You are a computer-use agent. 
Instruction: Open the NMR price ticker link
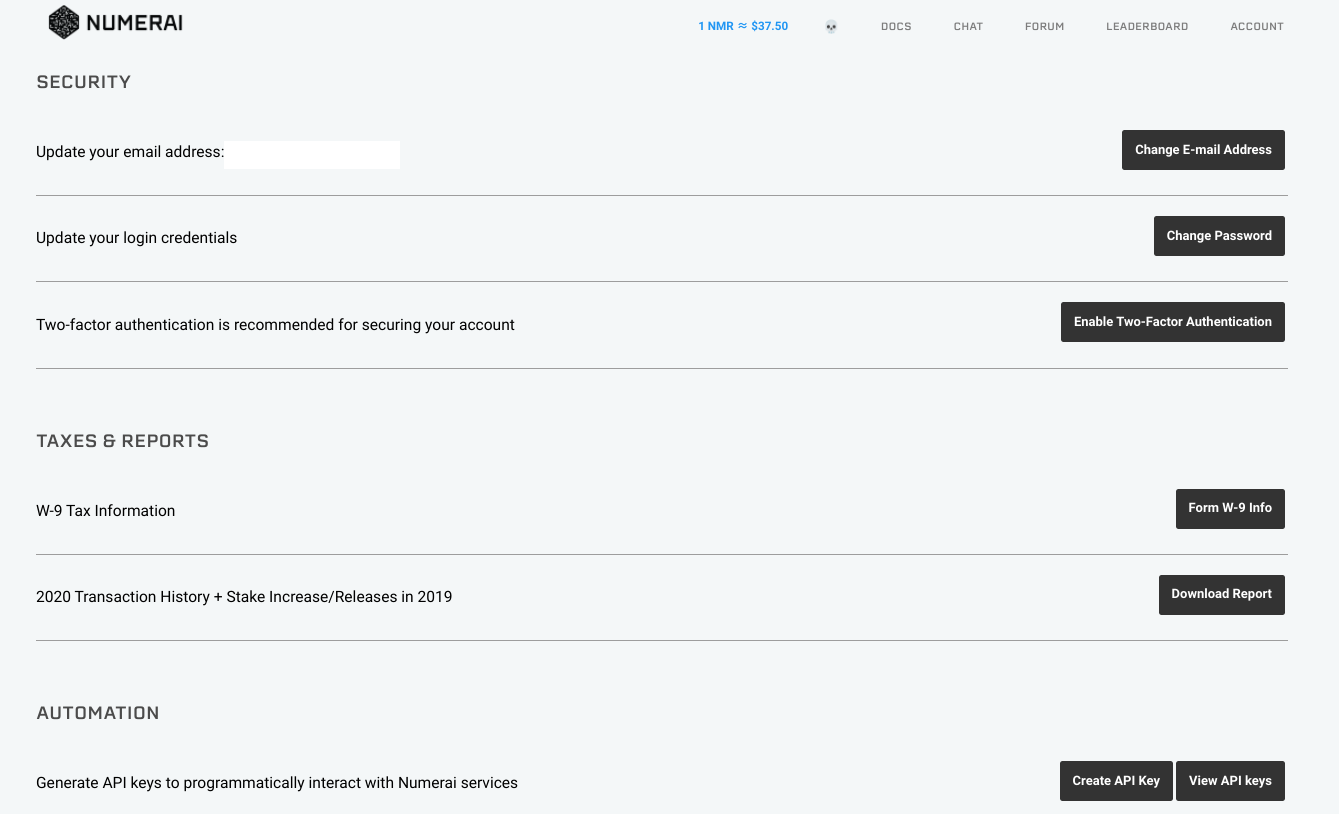pos(743,26)
